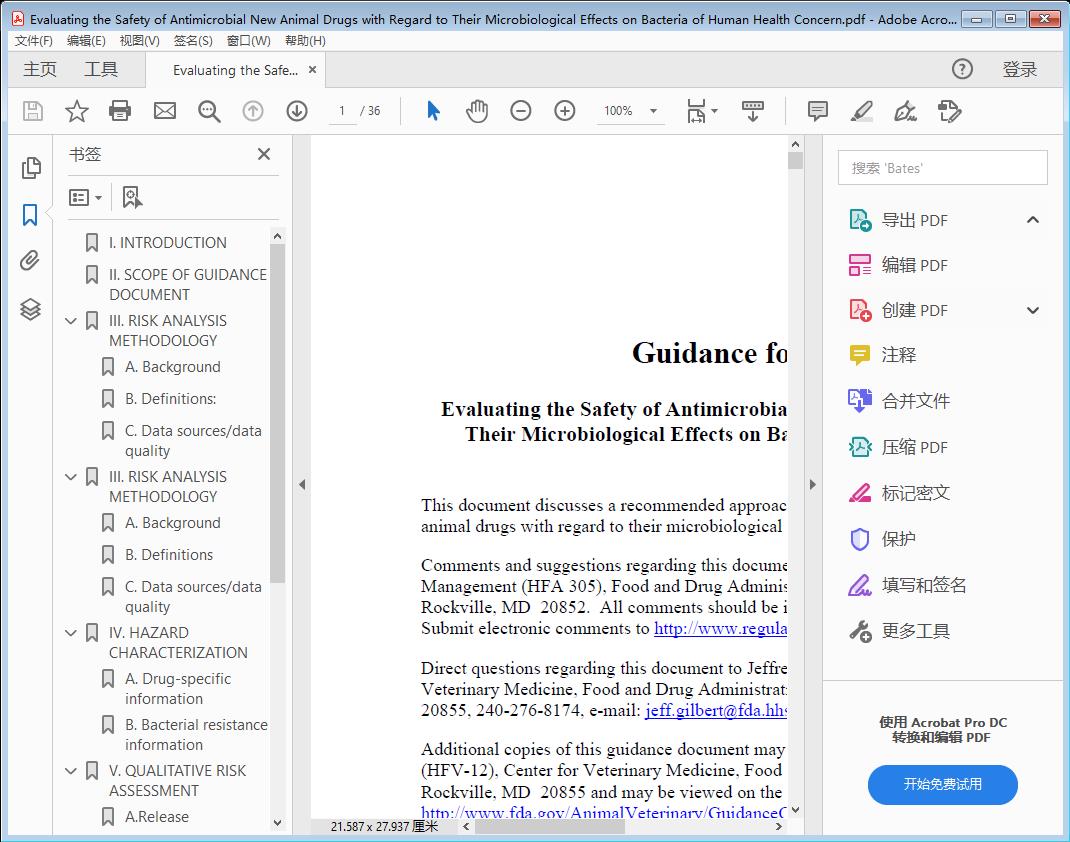This screenshot has height=842, width=1070.
Task: Click the 开始免费试用 button
Action: pos(942,785)
